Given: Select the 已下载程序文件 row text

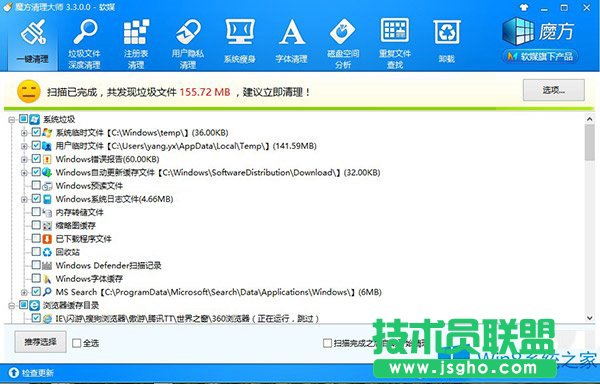Looking at the screenshot, I should pos(83,239).
